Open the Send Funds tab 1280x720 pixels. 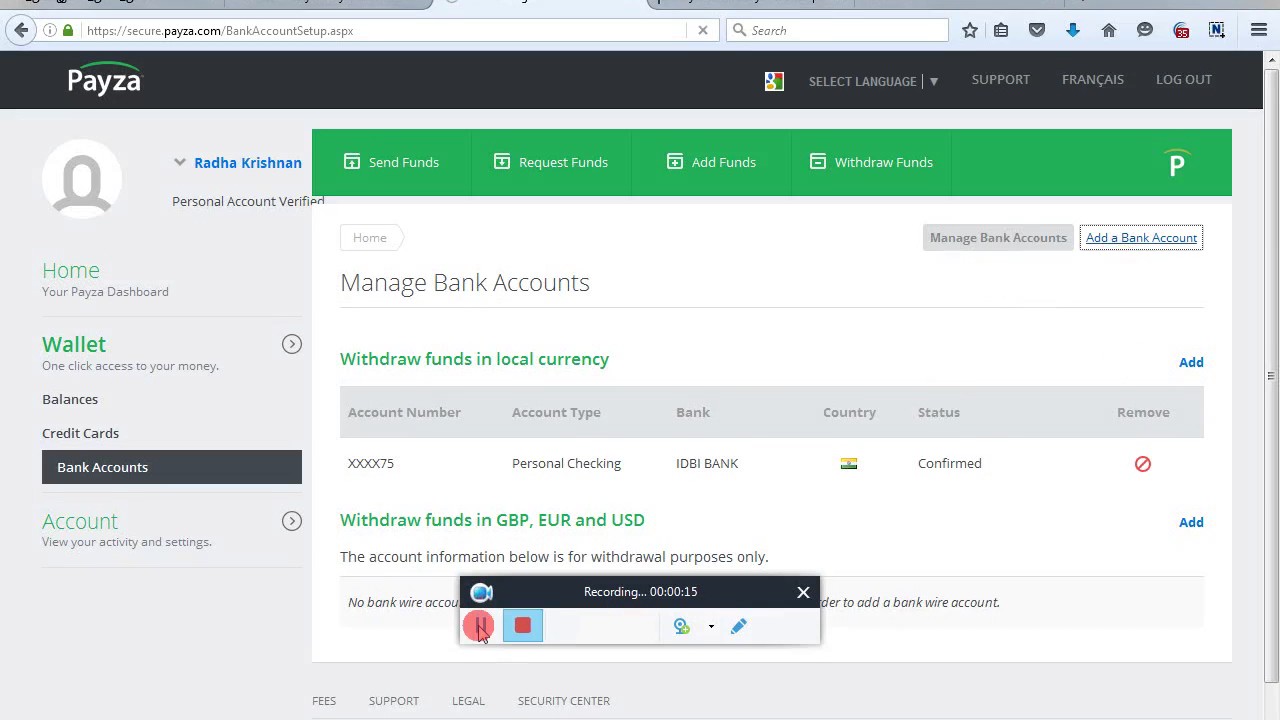(x=392, y=162)
